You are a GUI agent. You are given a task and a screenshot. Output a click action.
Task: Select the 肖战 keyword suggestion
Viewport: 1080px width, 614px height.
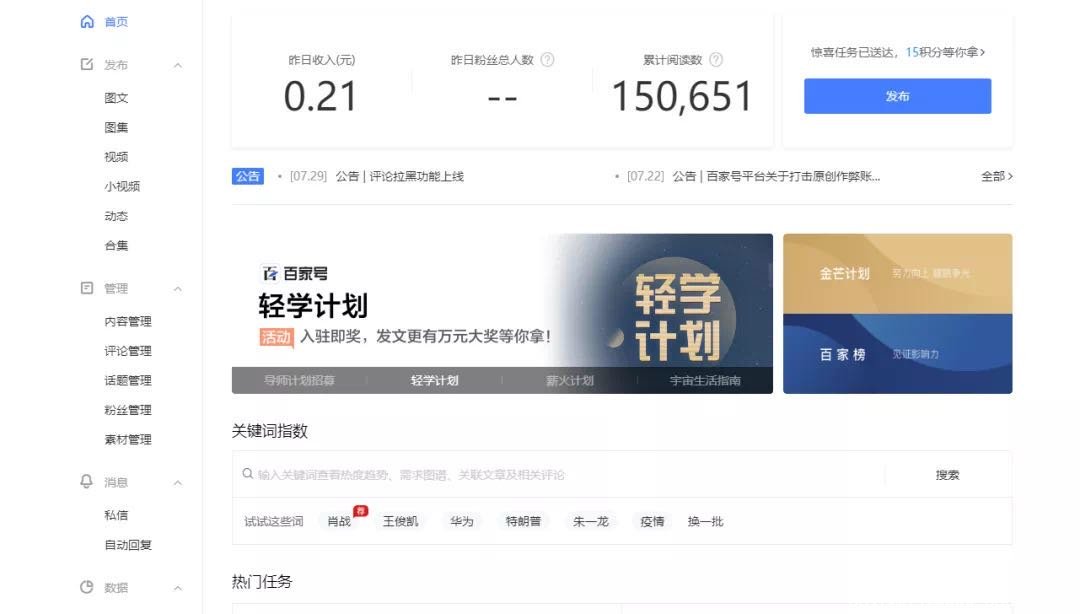coord(339,522)
